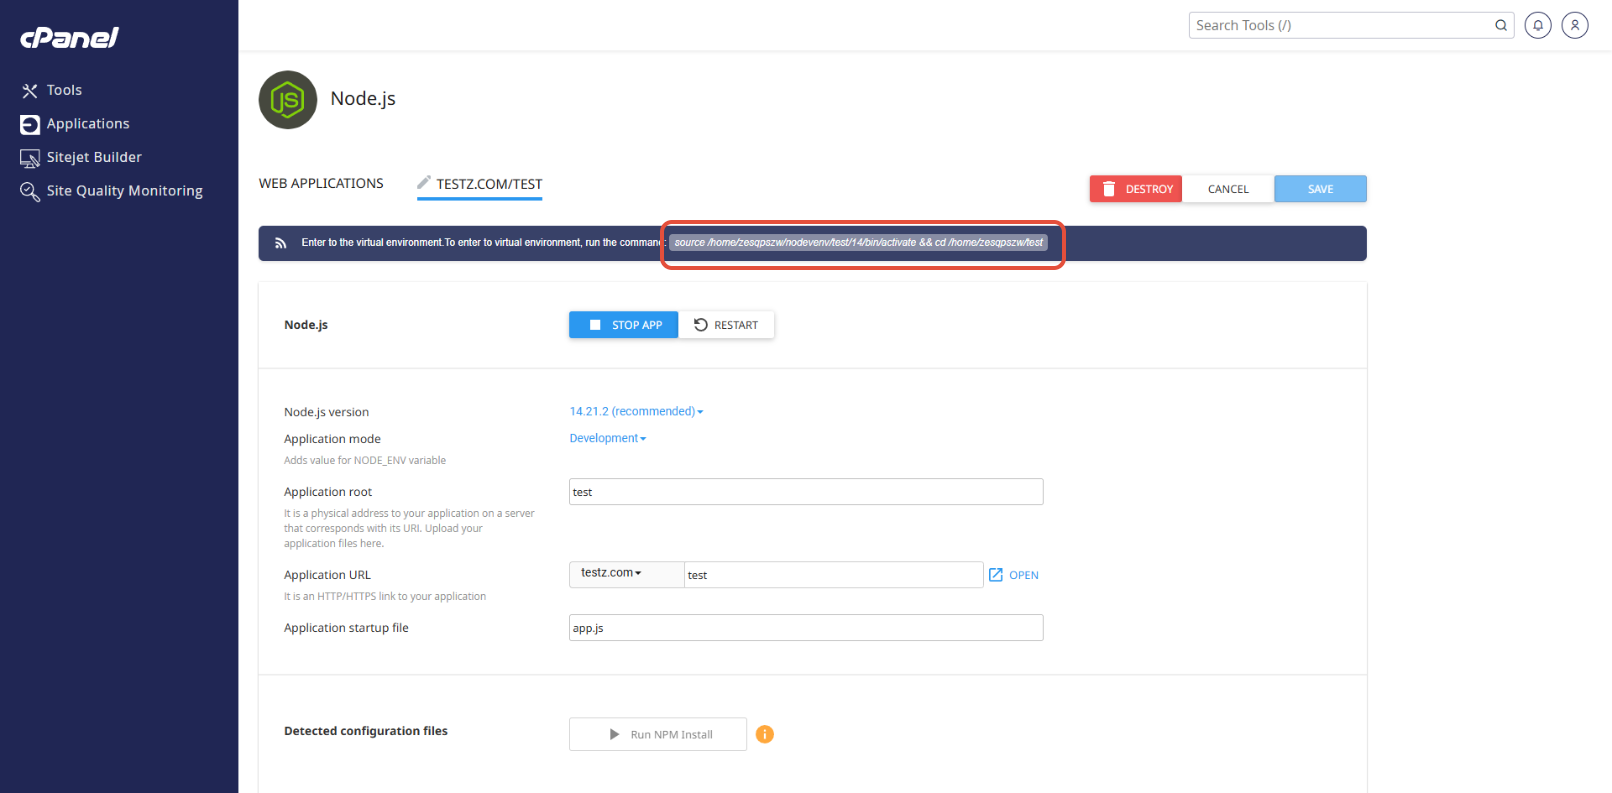
Task: Open Tools in the sidebar
Action: tap(64, 90)
